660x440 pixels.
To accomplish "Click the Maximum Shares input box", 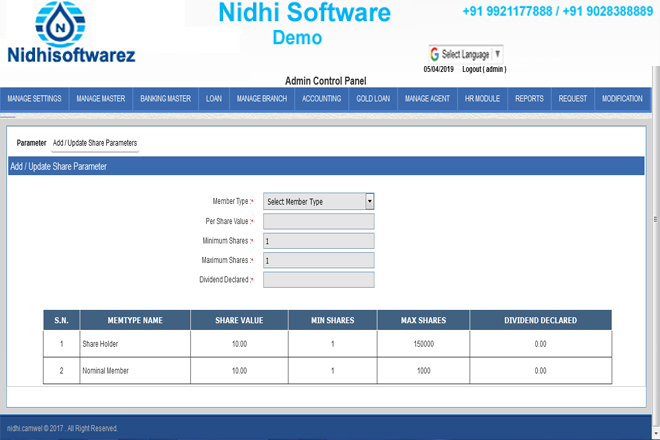I will point(318,260).
